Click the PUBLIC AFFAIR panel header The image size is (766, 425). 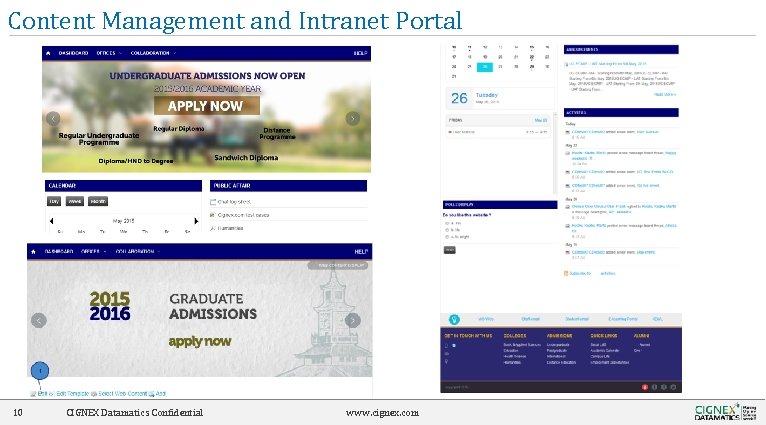pyautogui.click(x=288, y=186)
